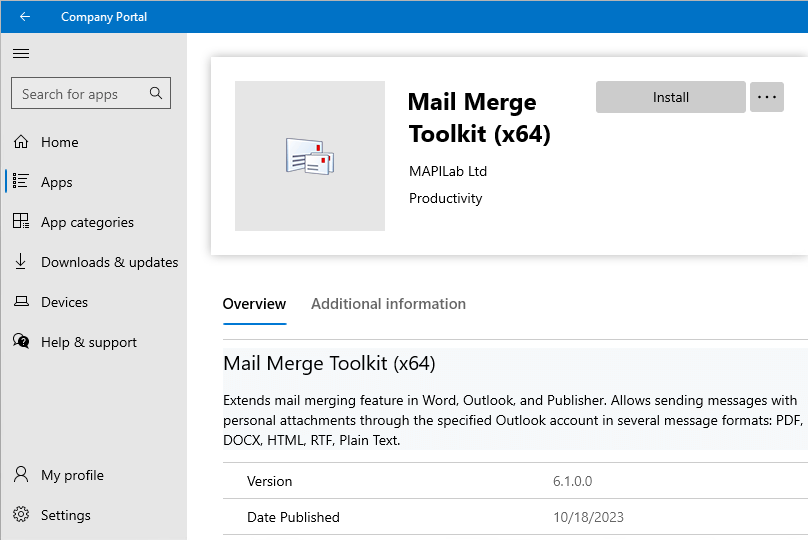Screen dimensions: 808x540
Task: Click the Downloads & updates arrow icon
Action: tap(21, 262)
